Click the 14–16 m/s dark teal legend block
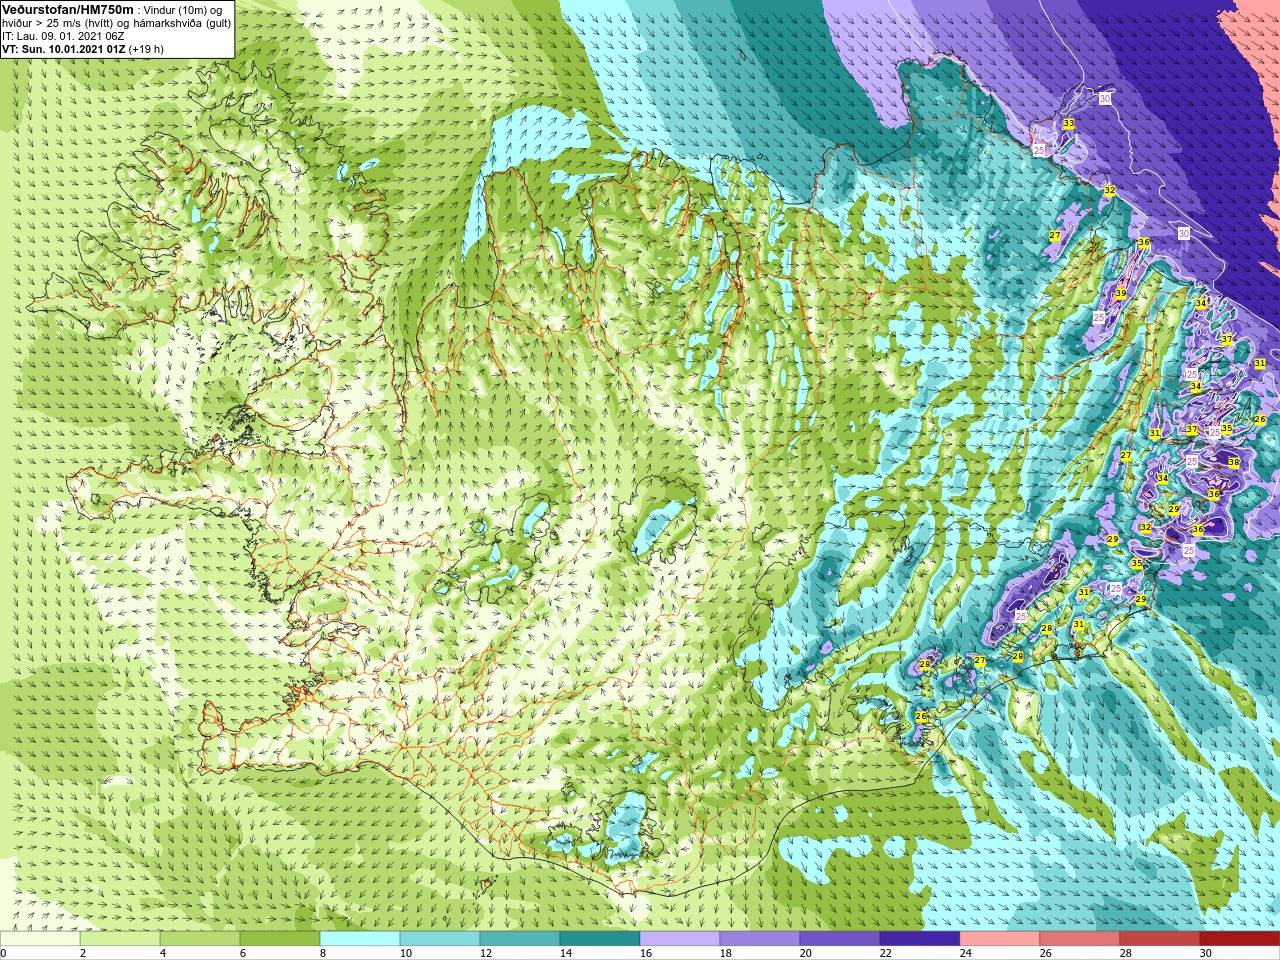The height and width of the screenshot is (960, 1280). [600, 939]
